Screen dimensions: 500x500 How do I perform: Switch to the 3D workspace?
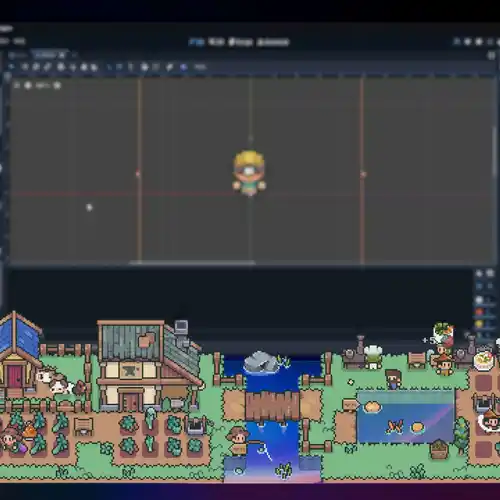[x=216, y=42]
